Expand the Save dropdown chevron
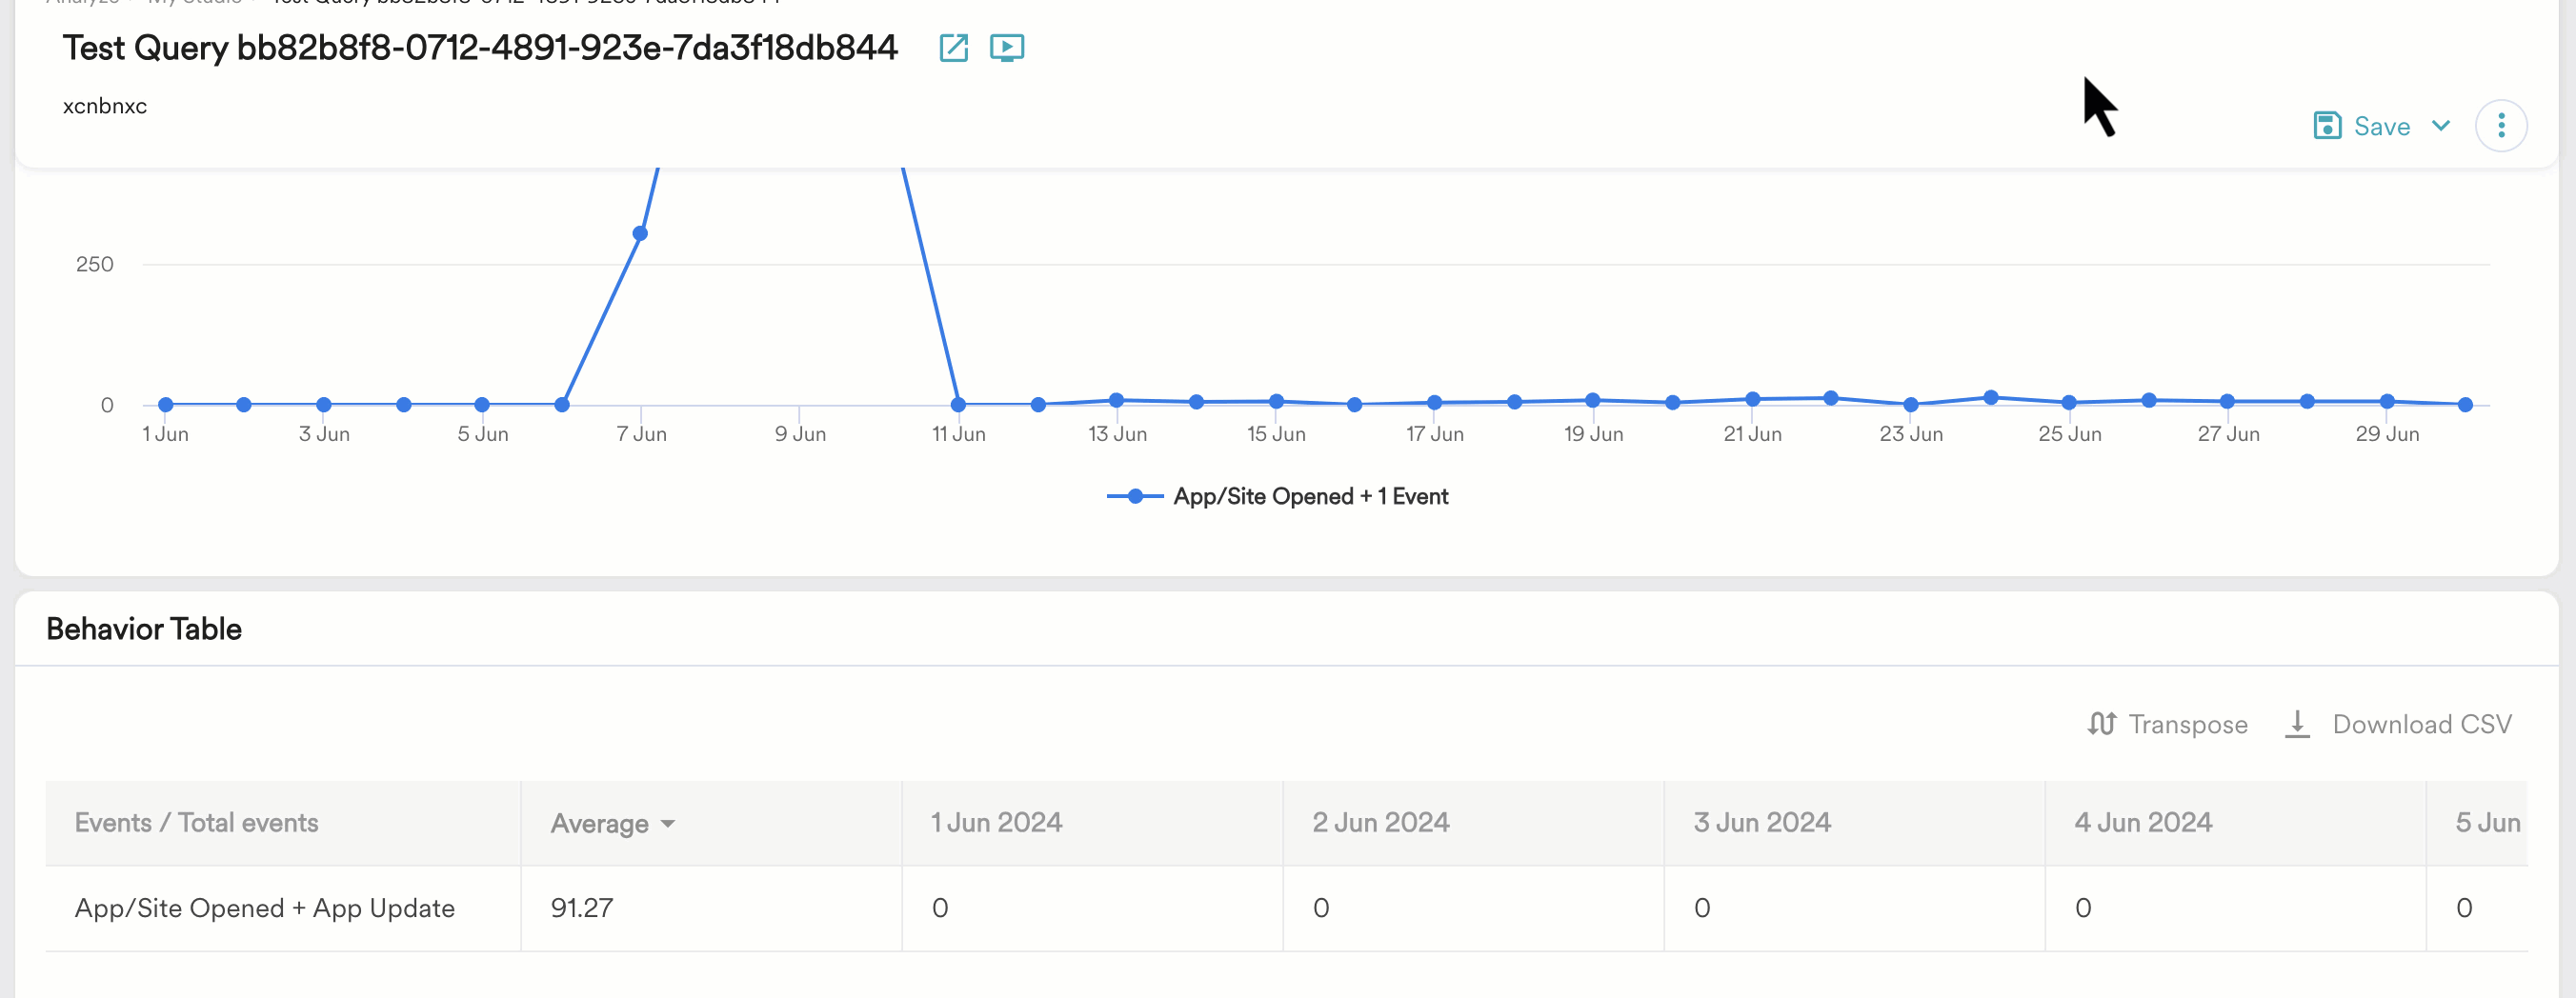Image resolution: width=2576 pixels, height=998 pixels. [x=2441, y=126]
